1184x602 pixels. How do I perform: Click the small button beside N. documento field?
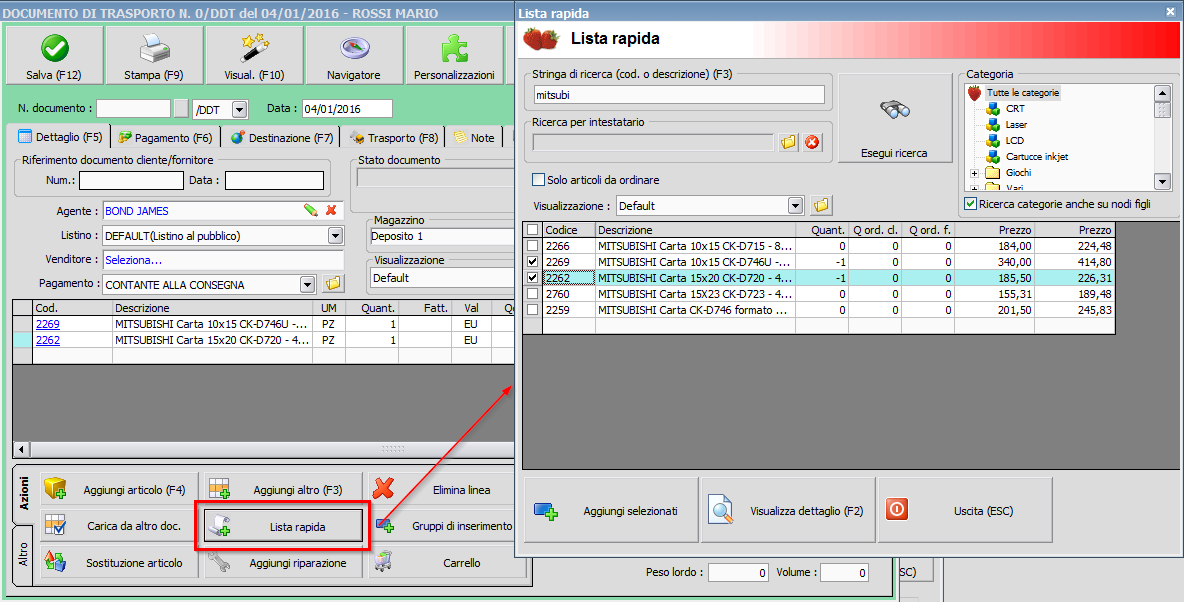pos(181,109)
